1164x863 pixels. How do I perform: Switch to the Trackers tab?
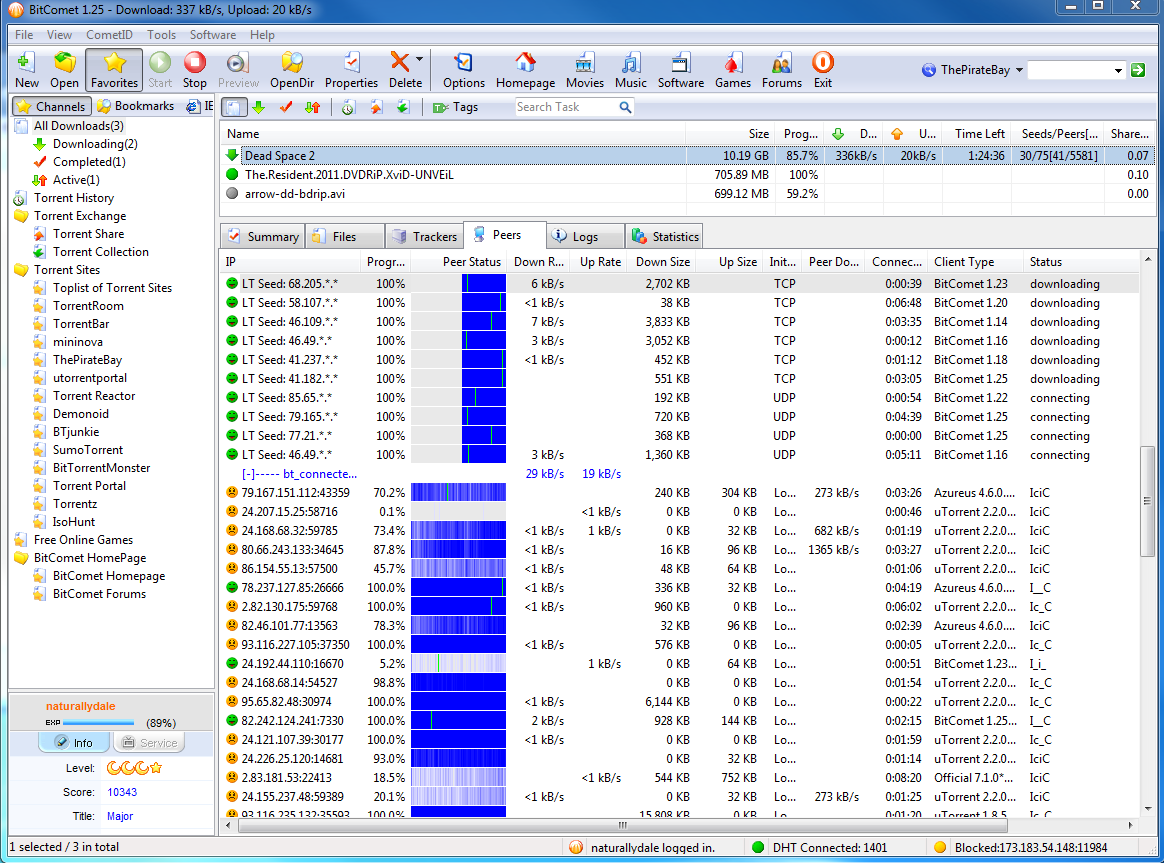point(426,237)
